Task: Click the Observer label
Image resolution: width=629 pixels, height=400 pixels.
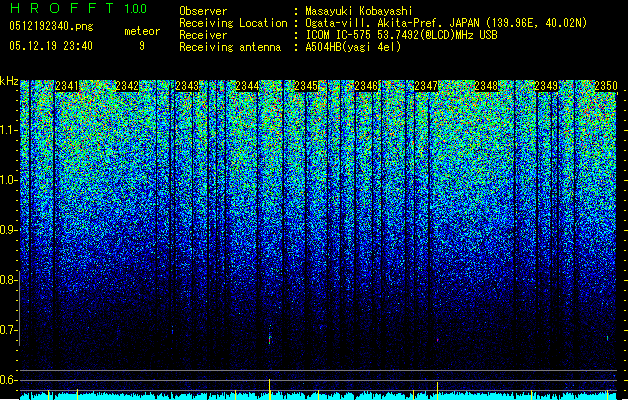Action: [203, 11]
